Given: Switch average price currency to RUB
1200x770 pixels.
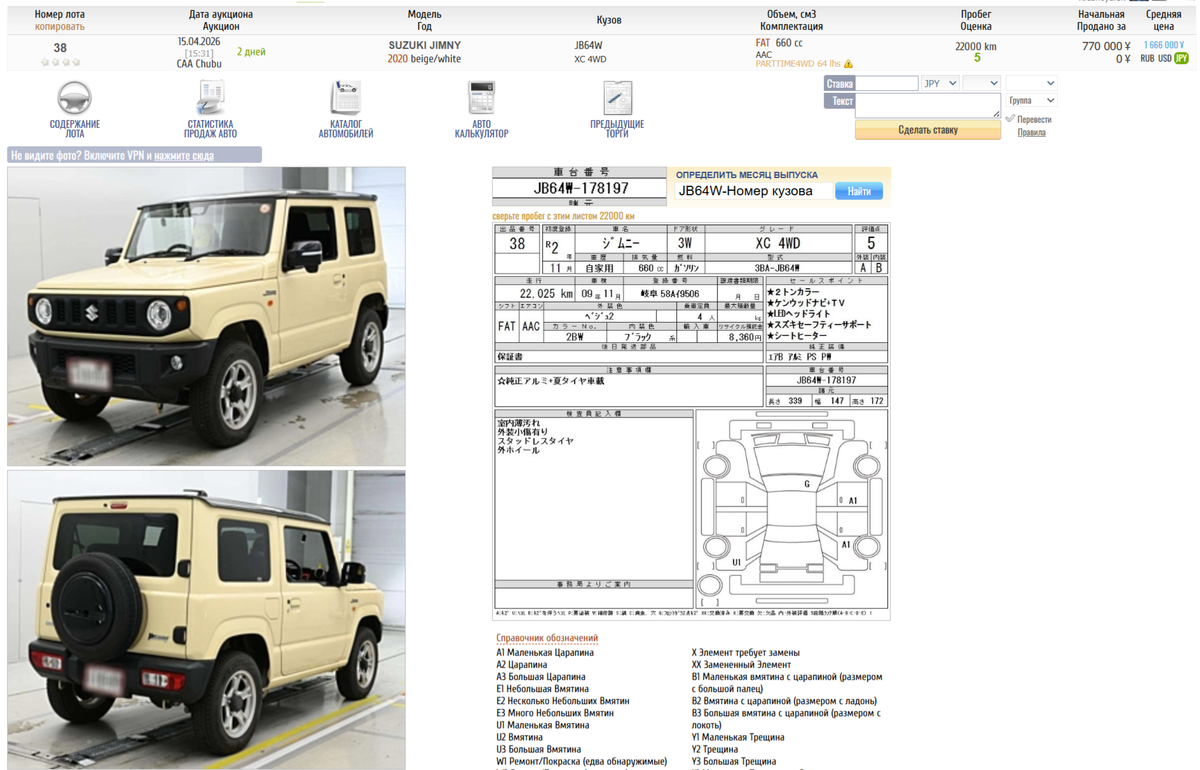Looking at the screenshot, I should click(x=1147, y=59).
